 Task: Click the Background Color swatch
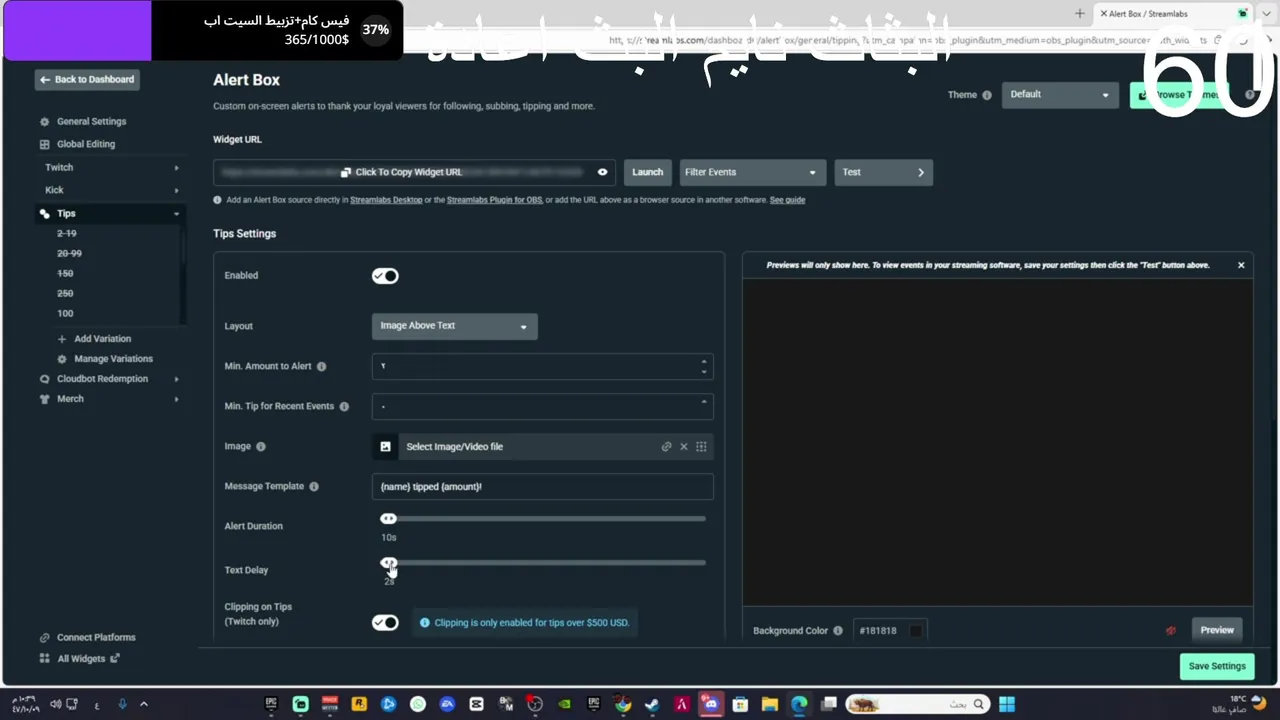click(x=915, y=631)
